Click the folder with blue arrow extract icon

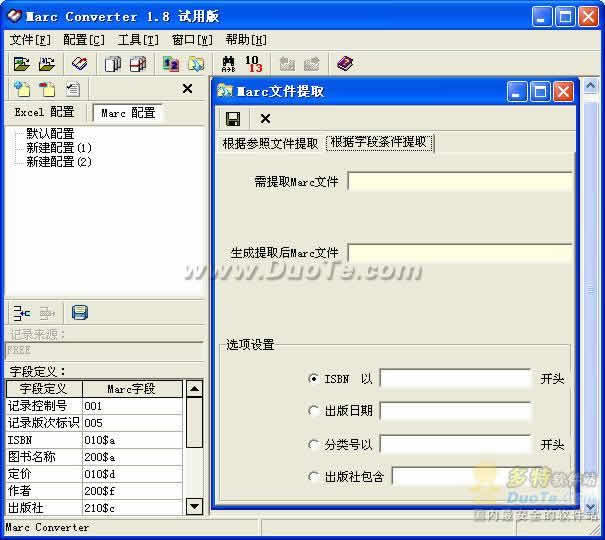[196, 64]
